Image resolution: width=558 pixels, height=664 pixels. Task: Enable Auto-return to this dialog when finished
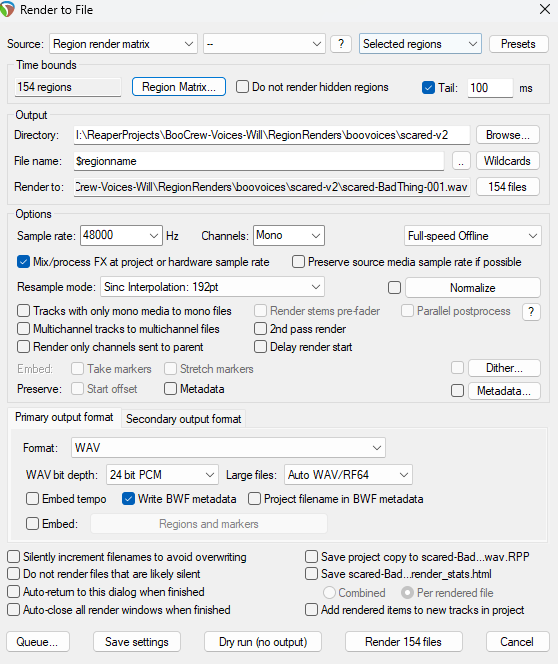(x=14, y=592)
